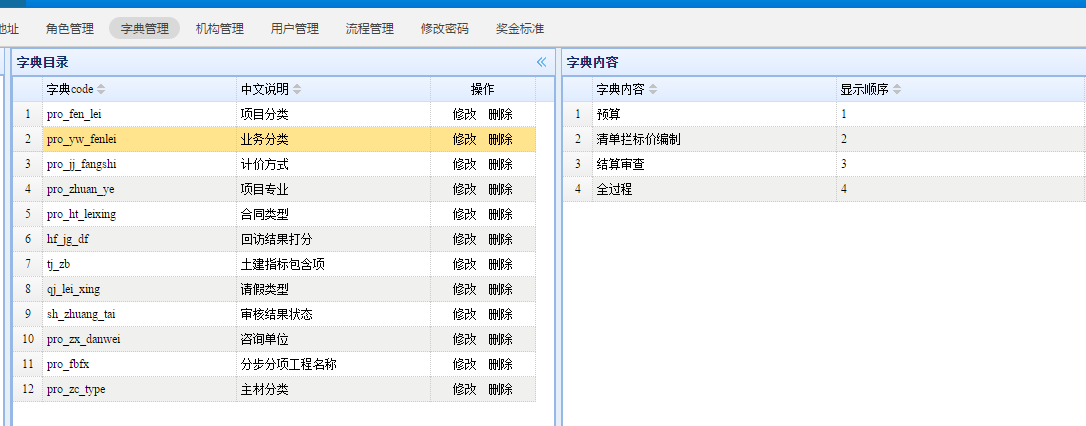Select the 修改密码 menu item
The width and height of the screenshot is (1086, 426).
coord(444,29)
